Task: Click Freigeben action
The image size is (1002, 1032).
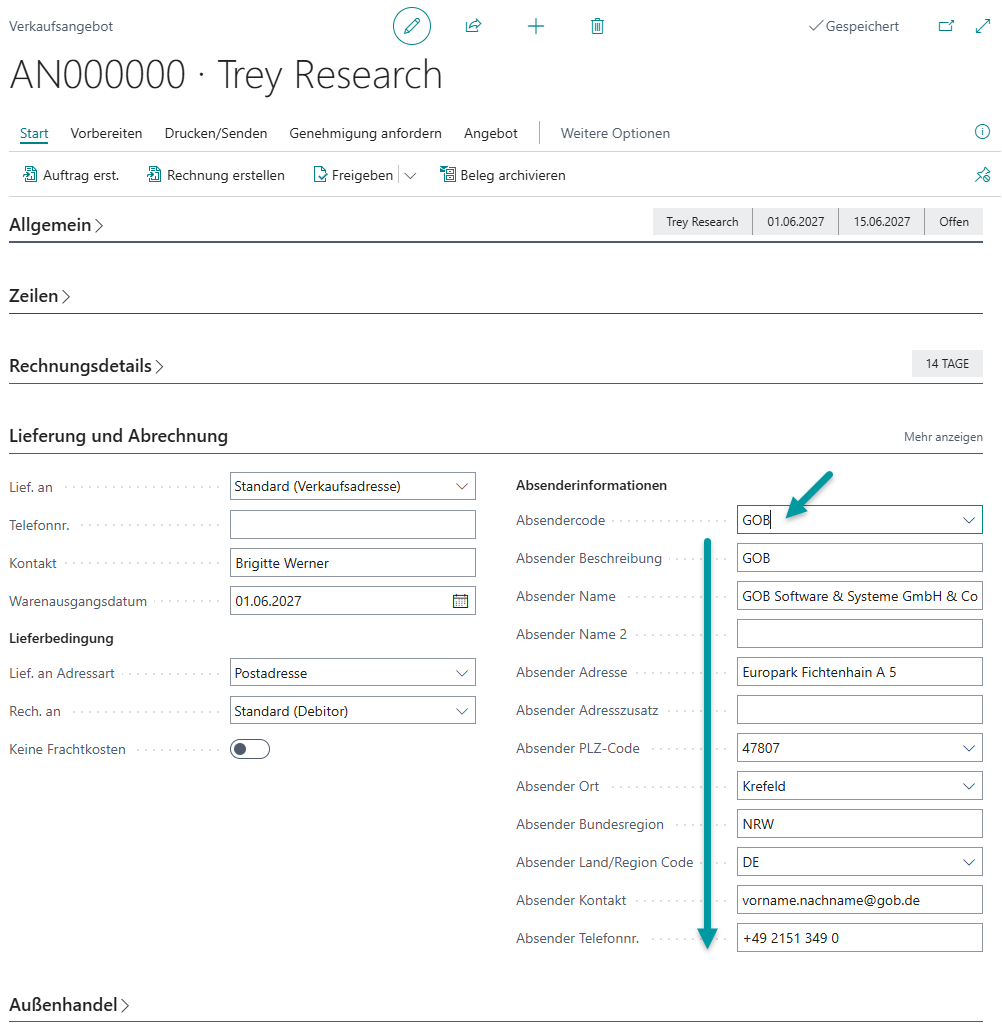Action: [x=354, y=175]
